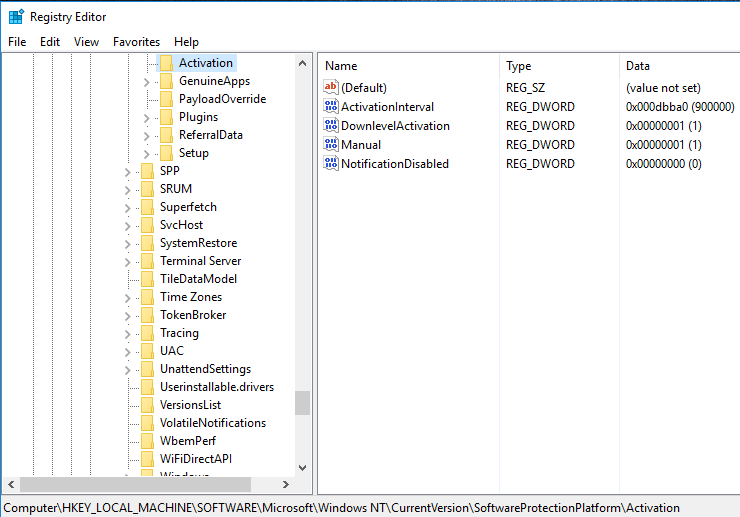
Task: Expand the GenuineApps key
Action: (146, 82)
